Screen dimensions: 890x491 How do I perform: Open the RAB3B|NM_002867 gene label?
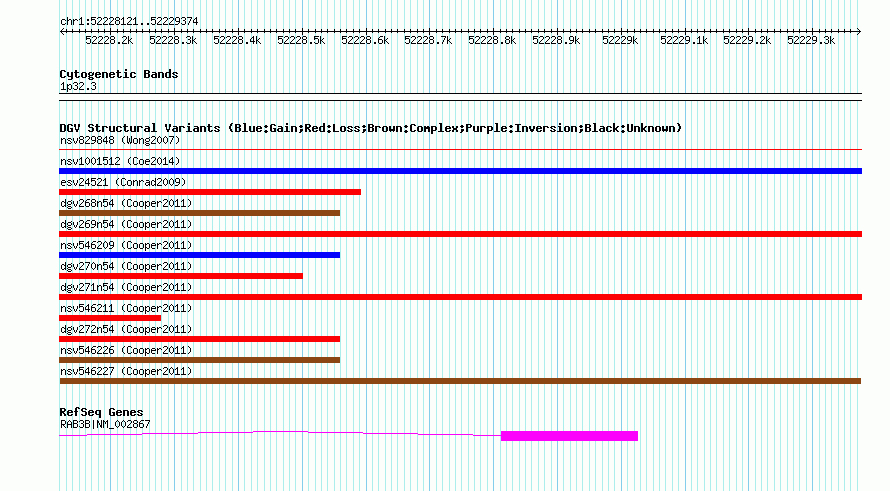[105, 425]
